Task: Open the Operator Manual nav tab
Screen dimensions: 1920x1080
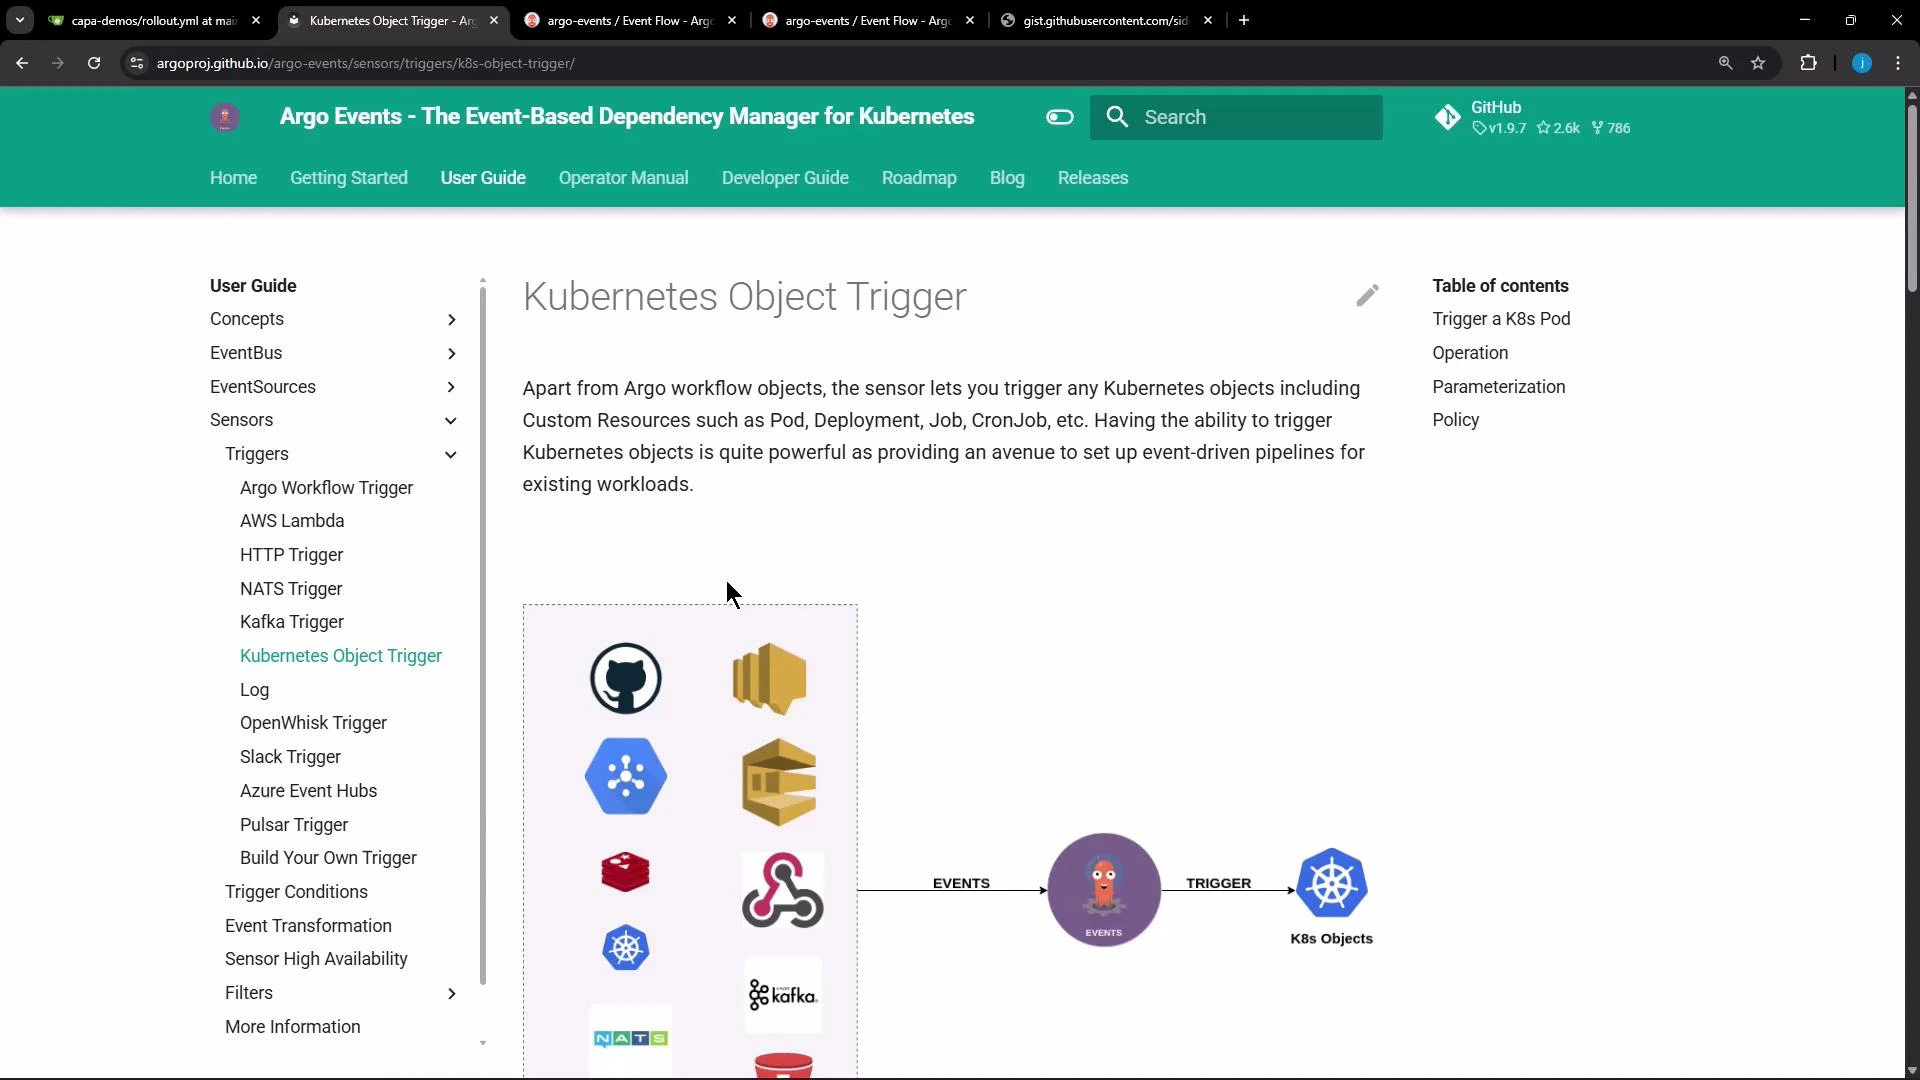Action: [623, 178]
